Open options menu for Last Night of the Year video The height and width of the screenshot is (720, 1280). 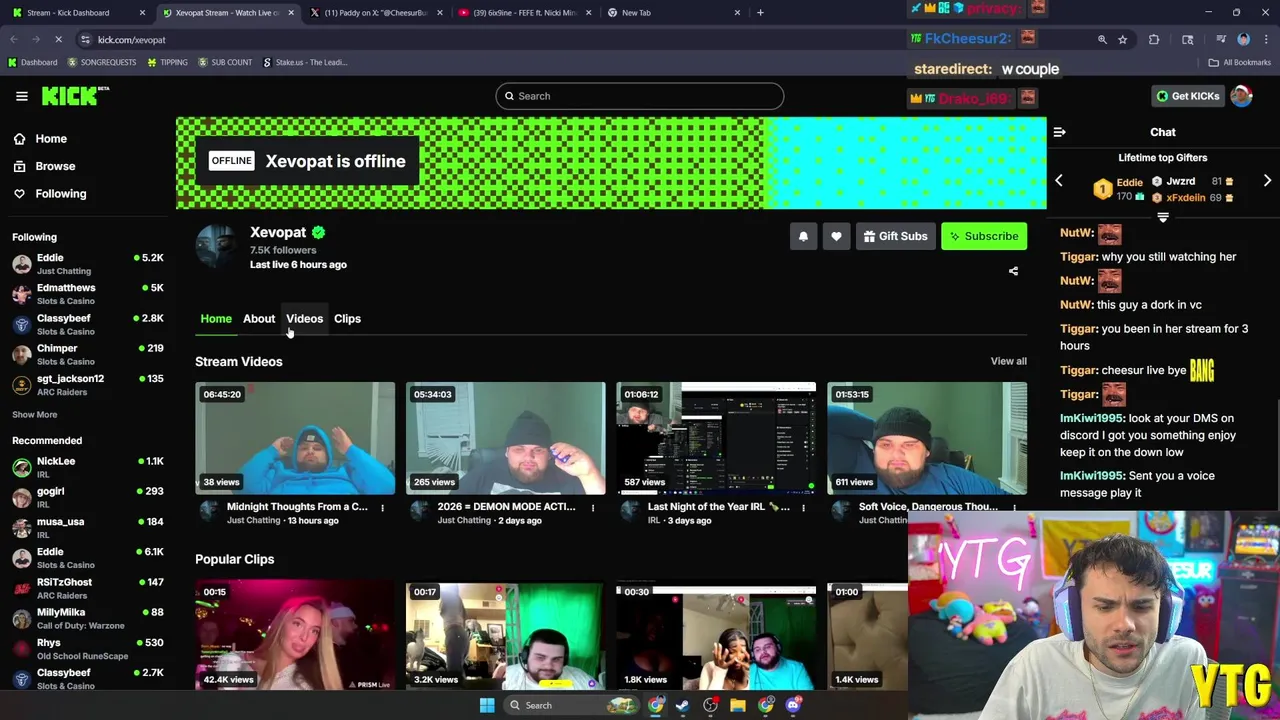803,508
